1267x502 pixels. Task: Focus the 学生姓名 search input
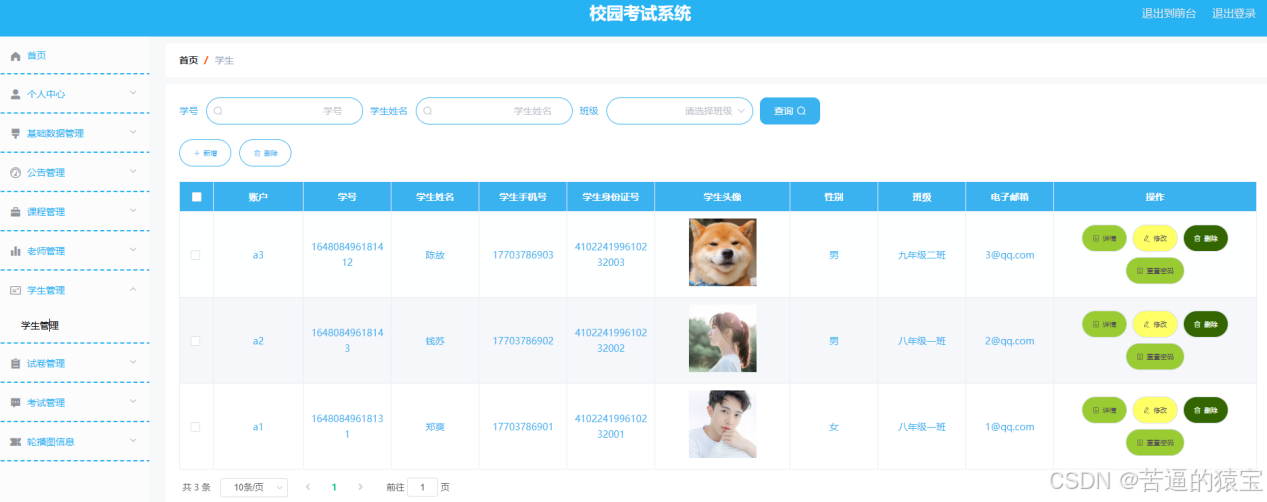tap(494, 111)
